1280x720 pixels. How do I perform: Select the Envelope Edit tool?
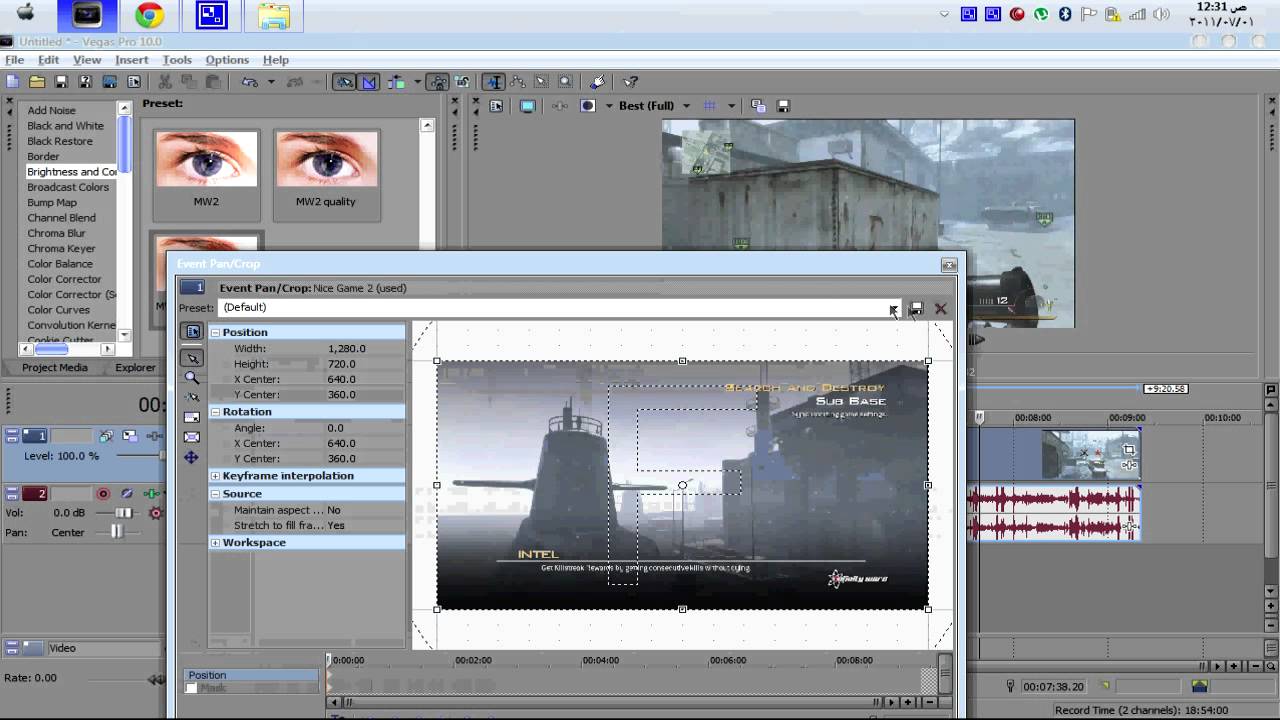tap(517, 82)
